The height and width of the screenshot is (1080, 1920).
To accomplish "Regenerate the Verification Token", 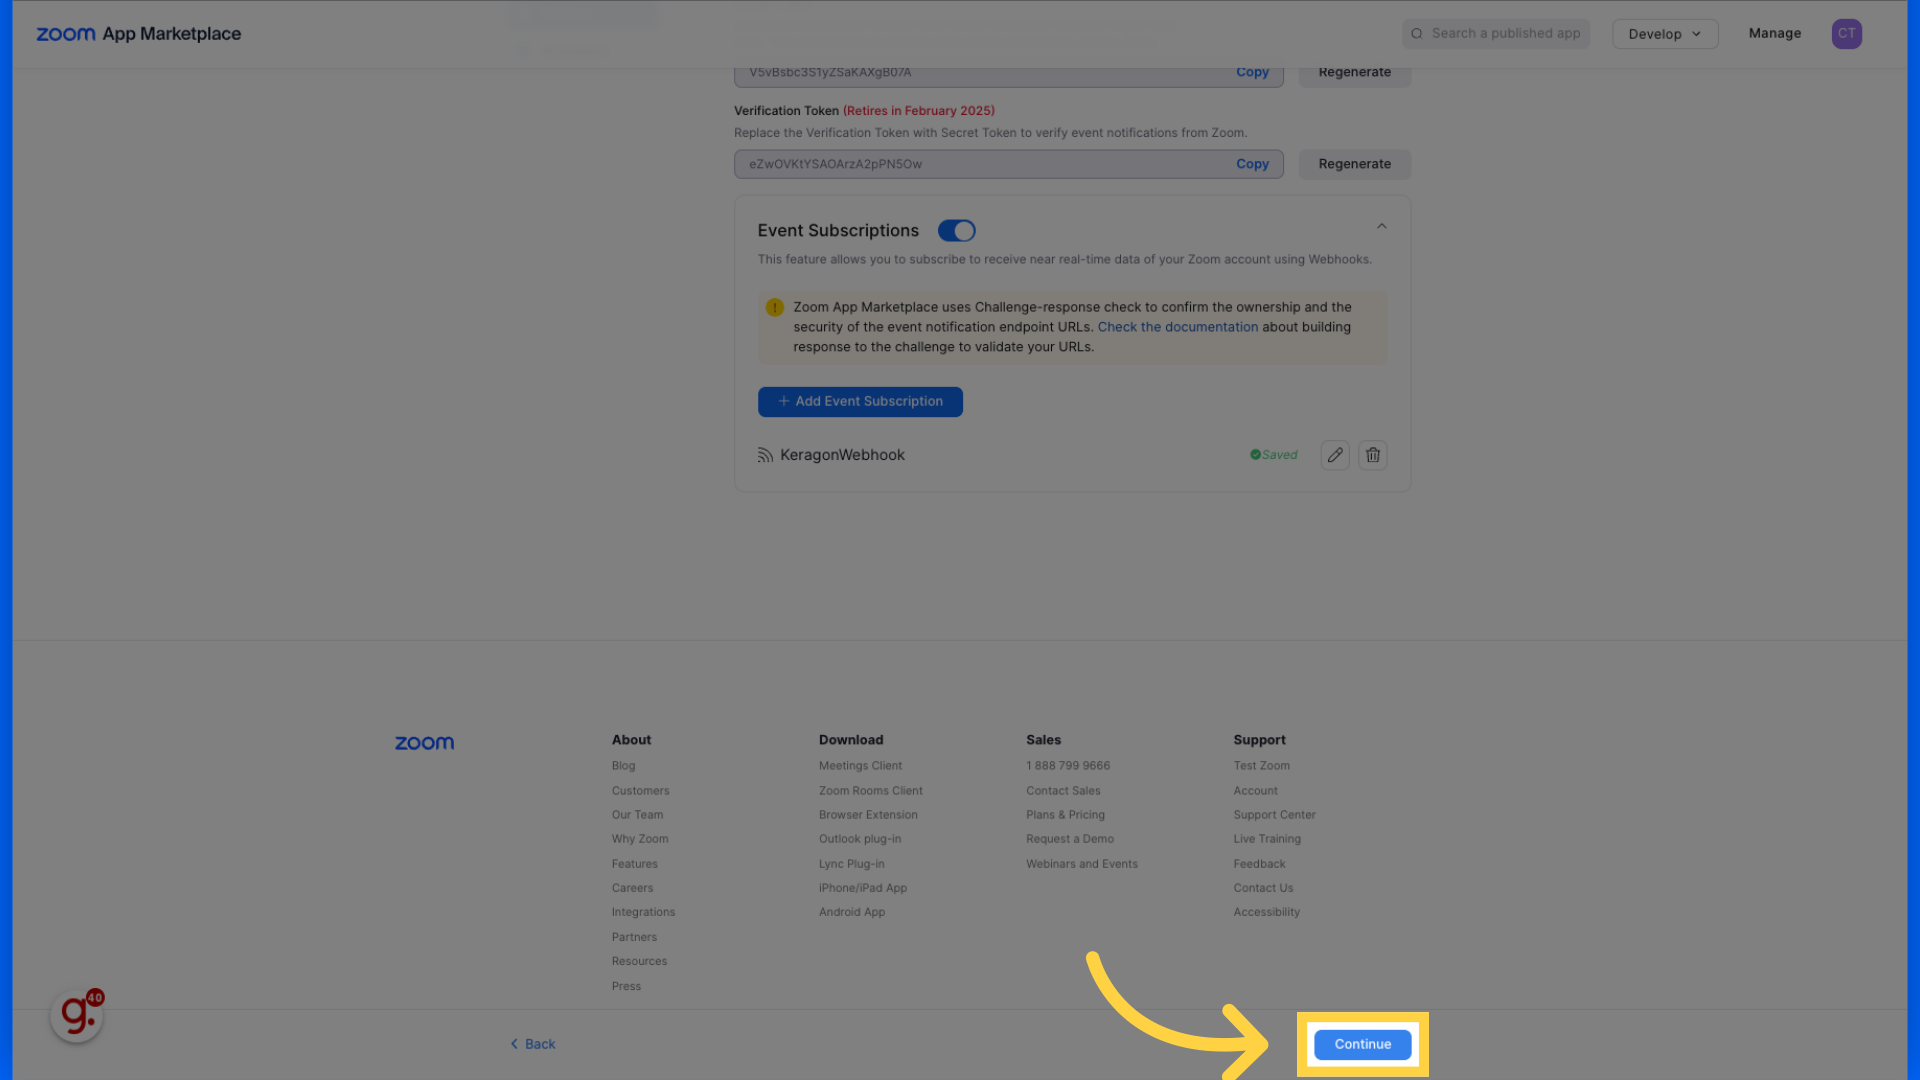I will pyautogui.click(x=1354, y=164).
